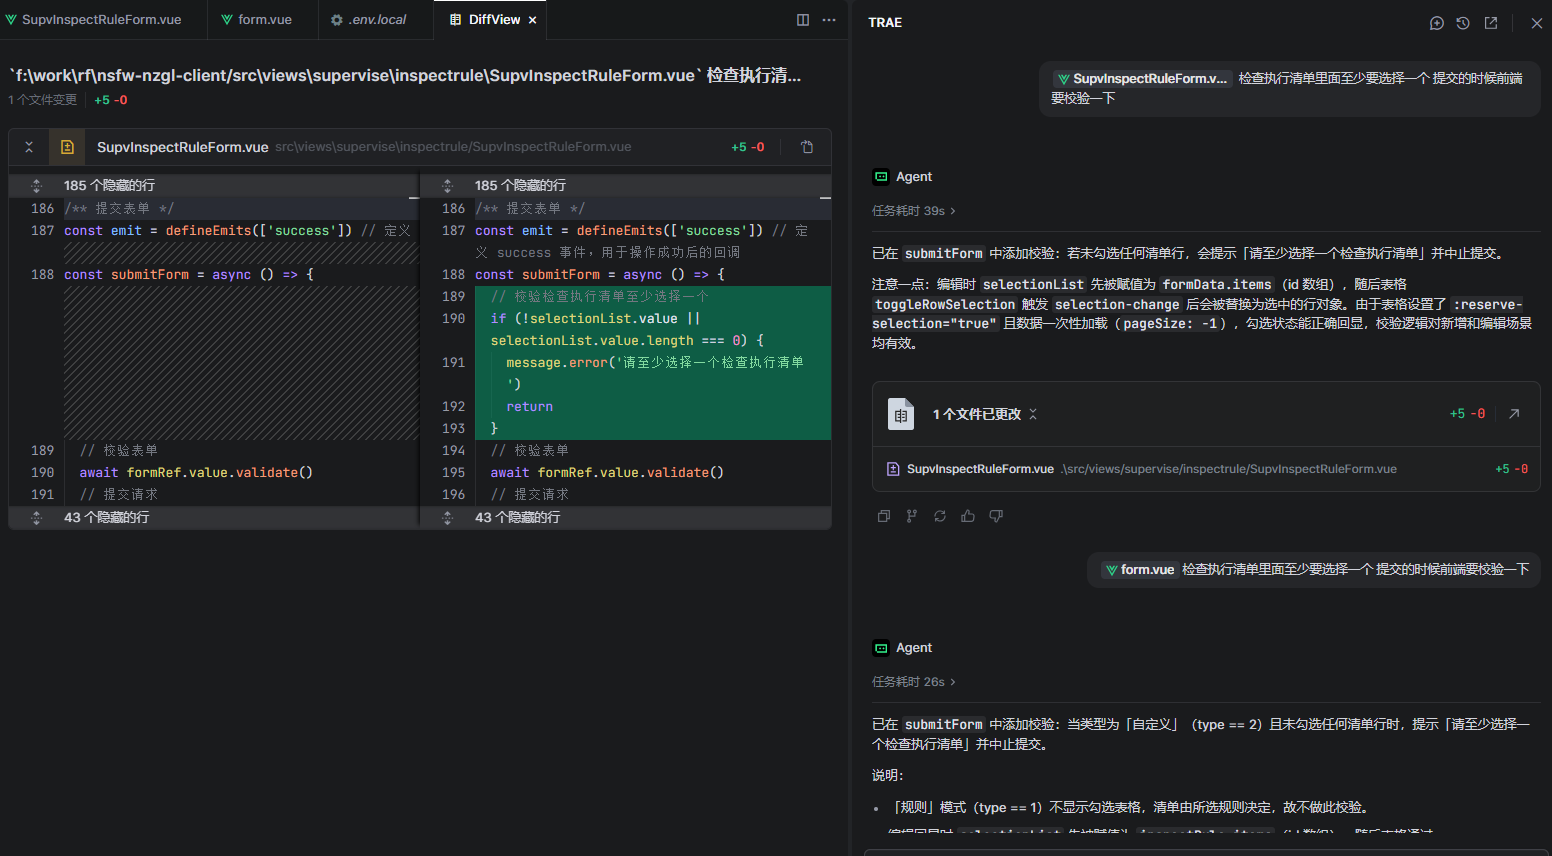
Task: Click the thumbs-down feedback icon
Action: pyautogui.click(x=996, y=516)
